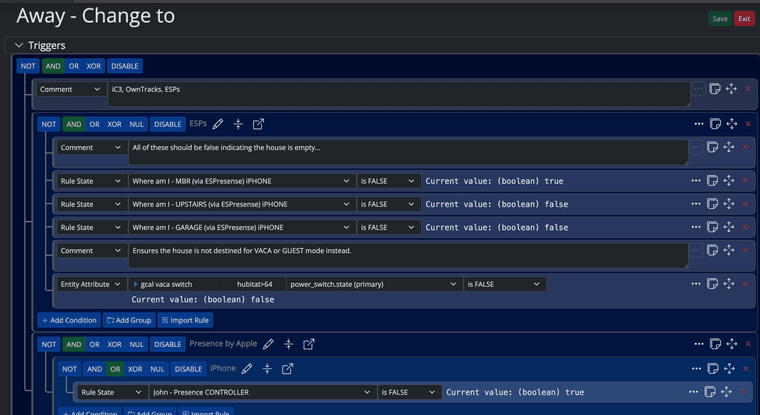Change is FALSE operator on gcal vaca row
The height and width of the screenshot is (415, 760).
tap(505, 284)
